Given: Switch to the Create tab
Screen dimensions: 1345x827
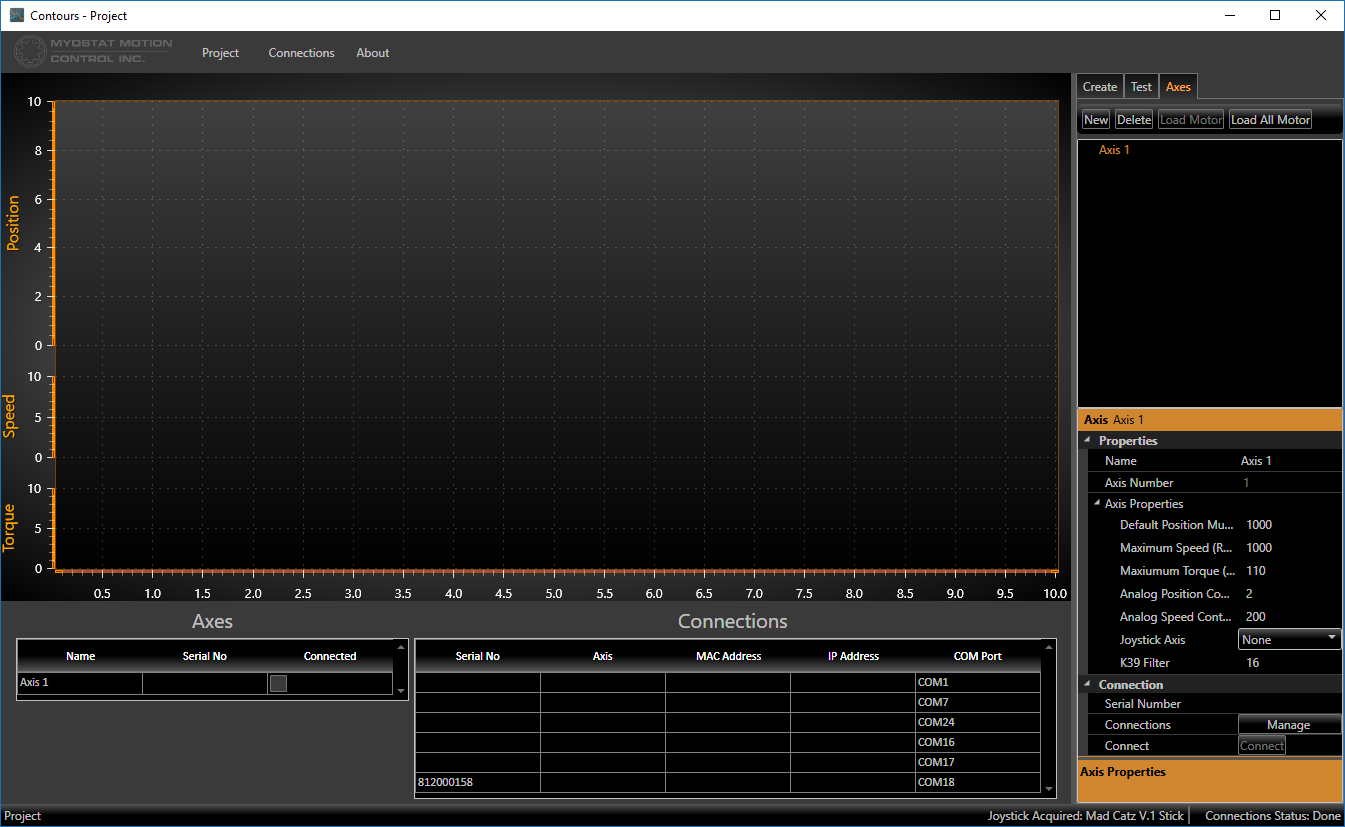Looking at the screenshot, I should [1099, 87].
